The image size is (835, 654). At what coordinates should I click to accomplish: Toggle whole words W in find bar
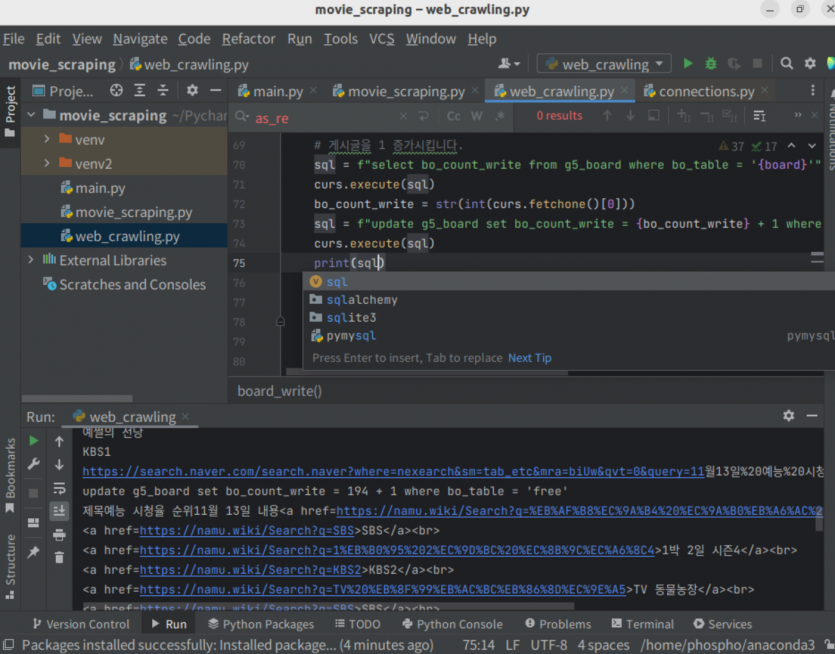point(477,116)
